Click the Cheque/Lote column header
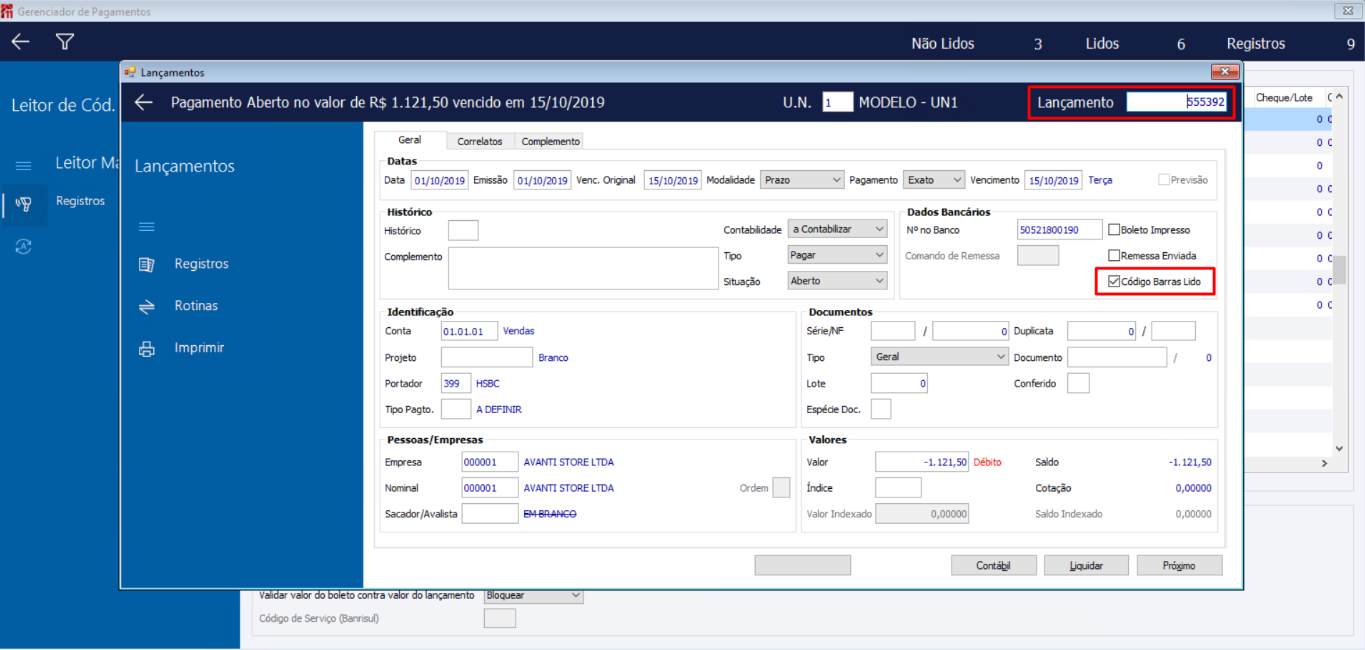The height and width of the screenshot is (650, 1365). click(1284, 97)
